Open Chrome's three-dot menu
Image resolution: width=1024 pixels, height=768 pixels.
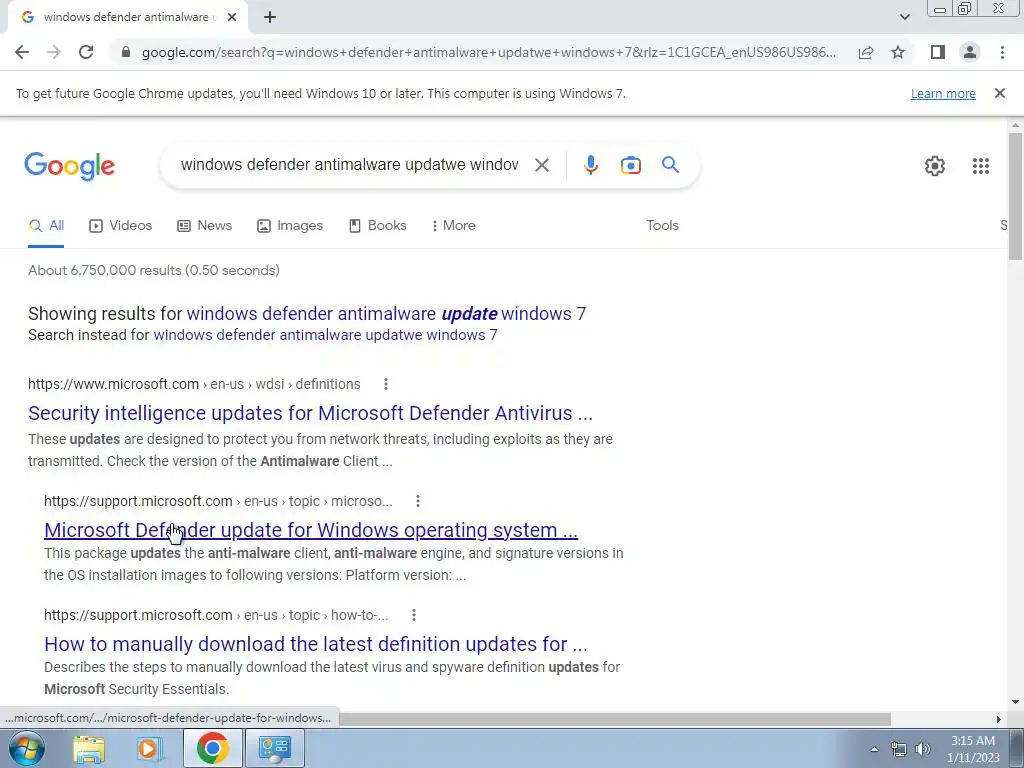(1002, 52)
